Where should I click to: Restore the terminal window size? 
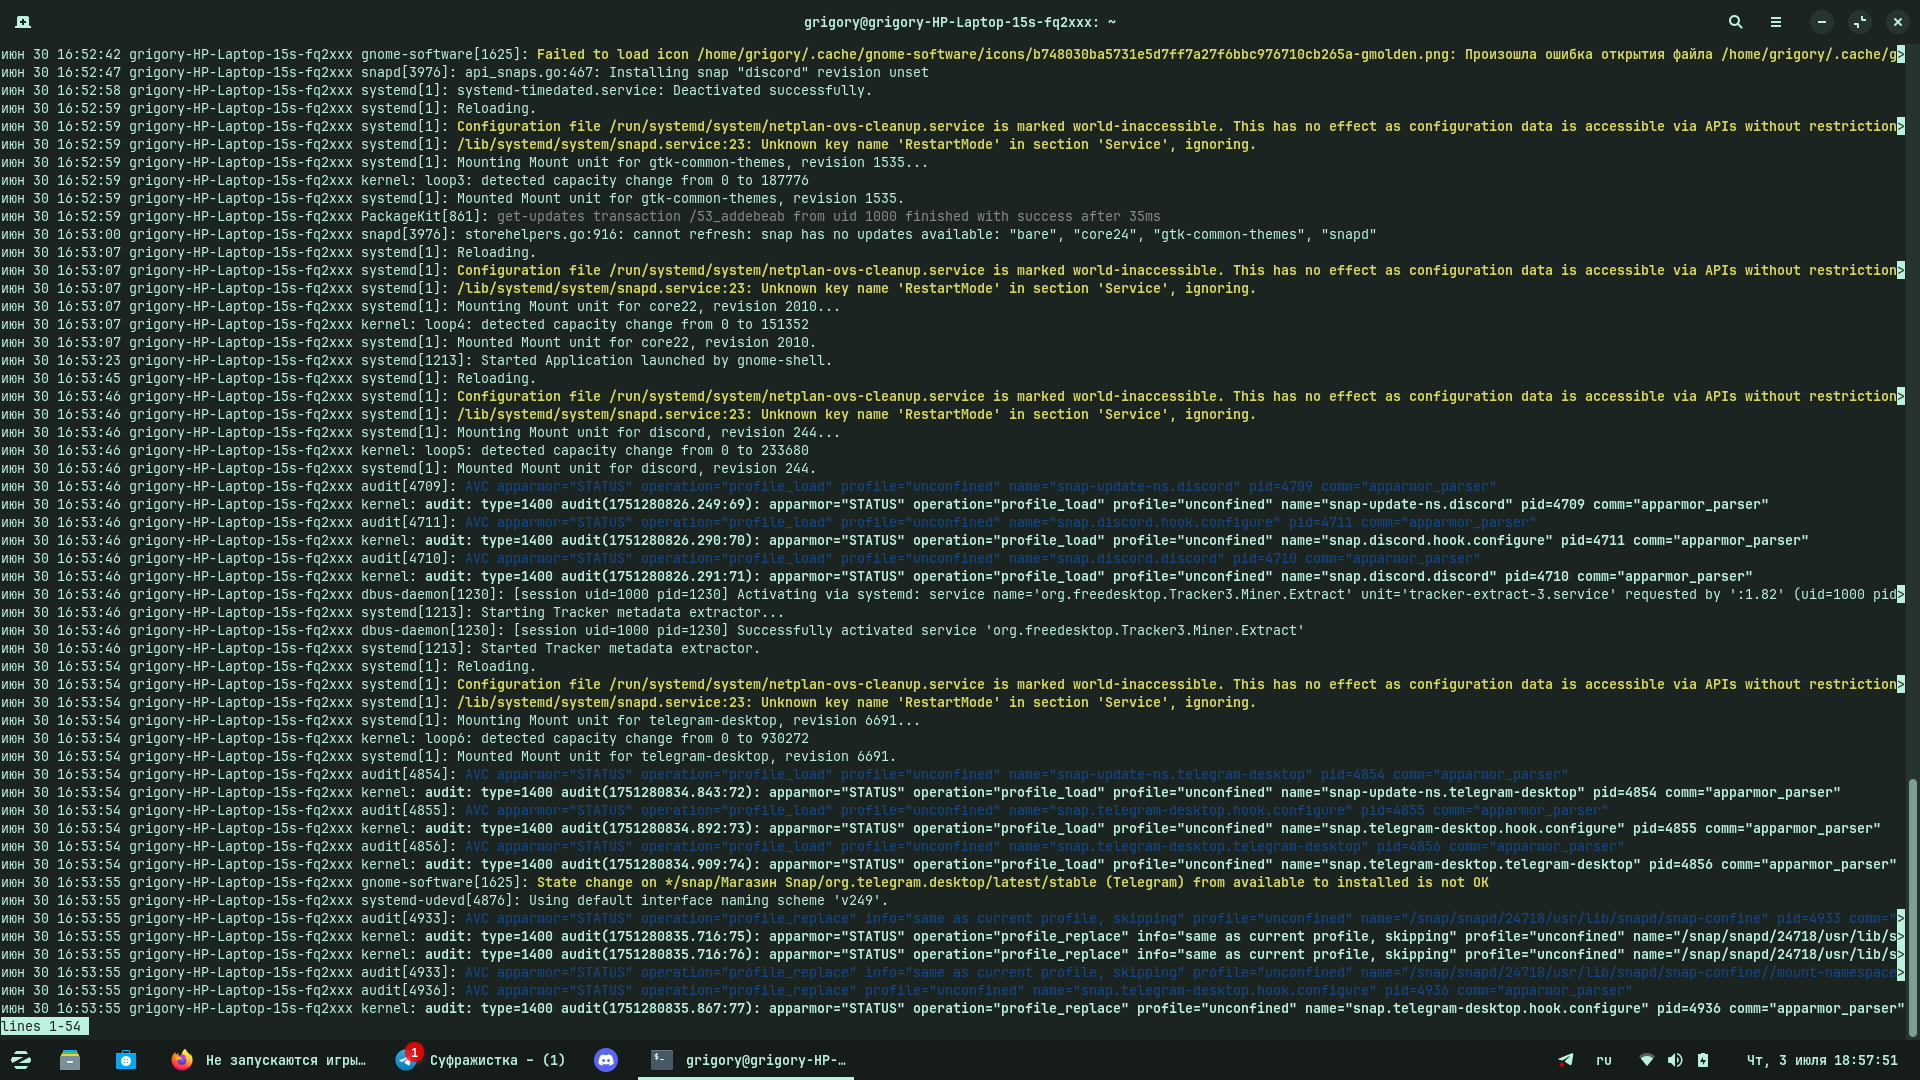coord(1859,22)
